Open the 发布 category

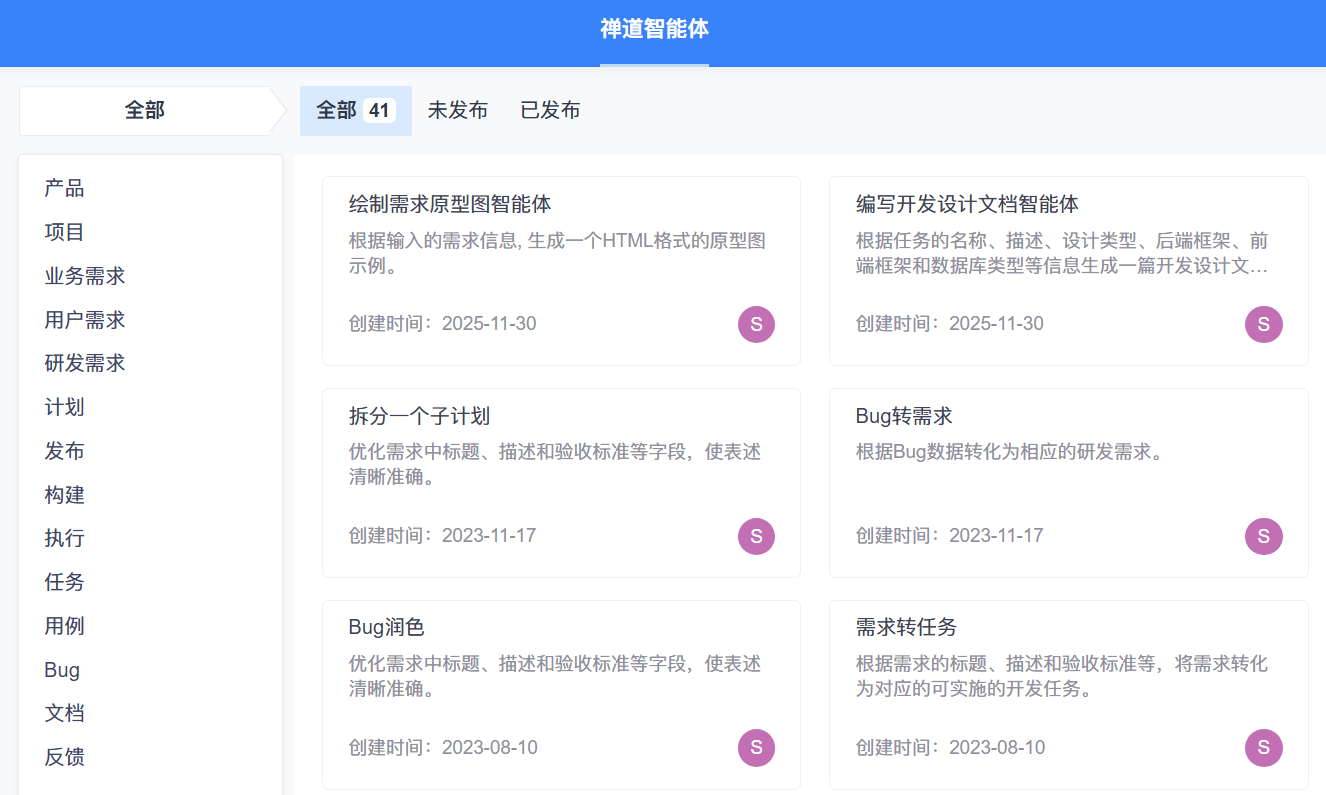(x=64, y=451)
